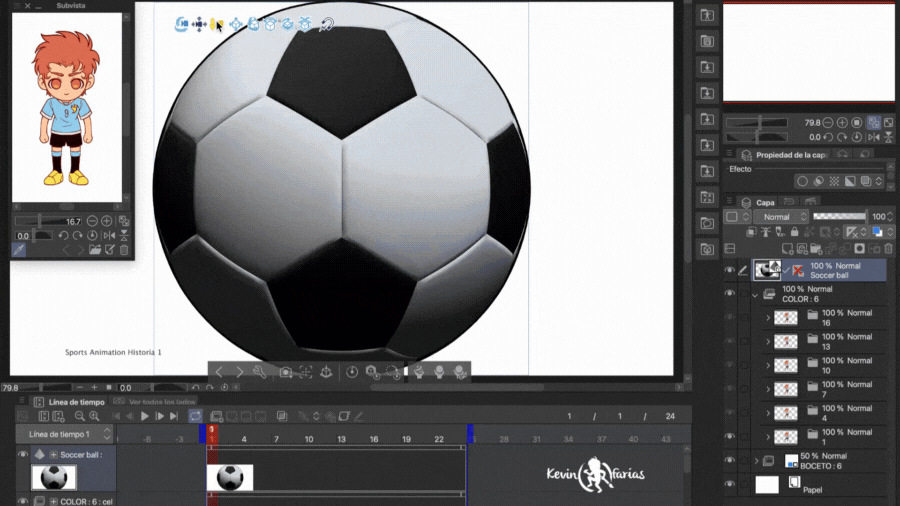Click the reset model rotation icon
Viewport: 900px width, 506px height.
(352, 372)
